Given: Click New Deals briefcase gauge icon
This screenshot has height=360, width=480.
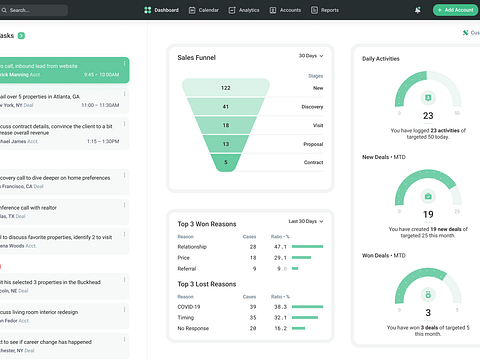Looking at the screenshot, I should [428, 196].
